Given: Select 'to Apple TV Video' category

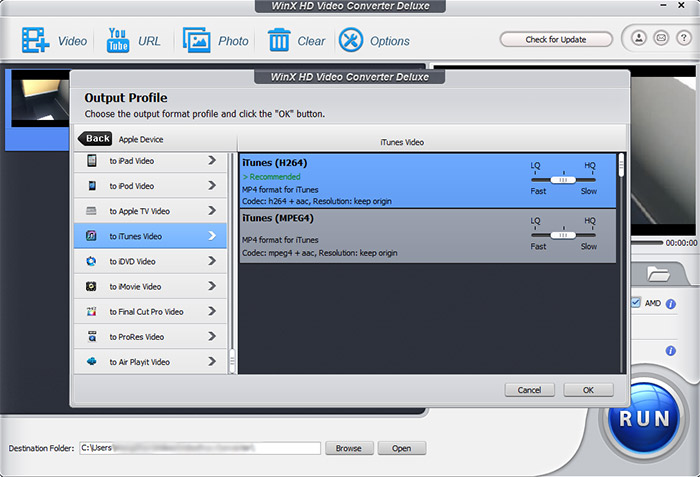Looking at the screenshot, I should [150, 211].
